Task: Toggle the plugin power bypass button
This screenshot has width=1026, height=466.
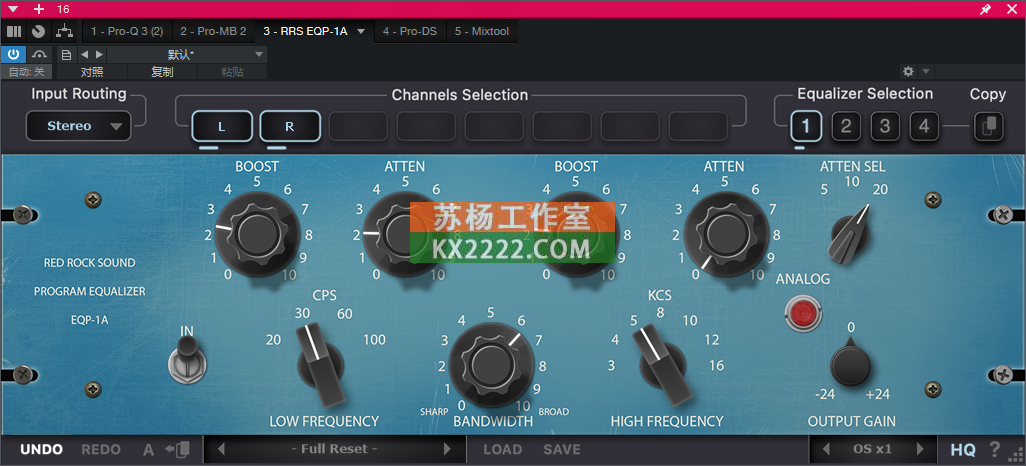Action: pyautogui.click(x=13, y=54)
